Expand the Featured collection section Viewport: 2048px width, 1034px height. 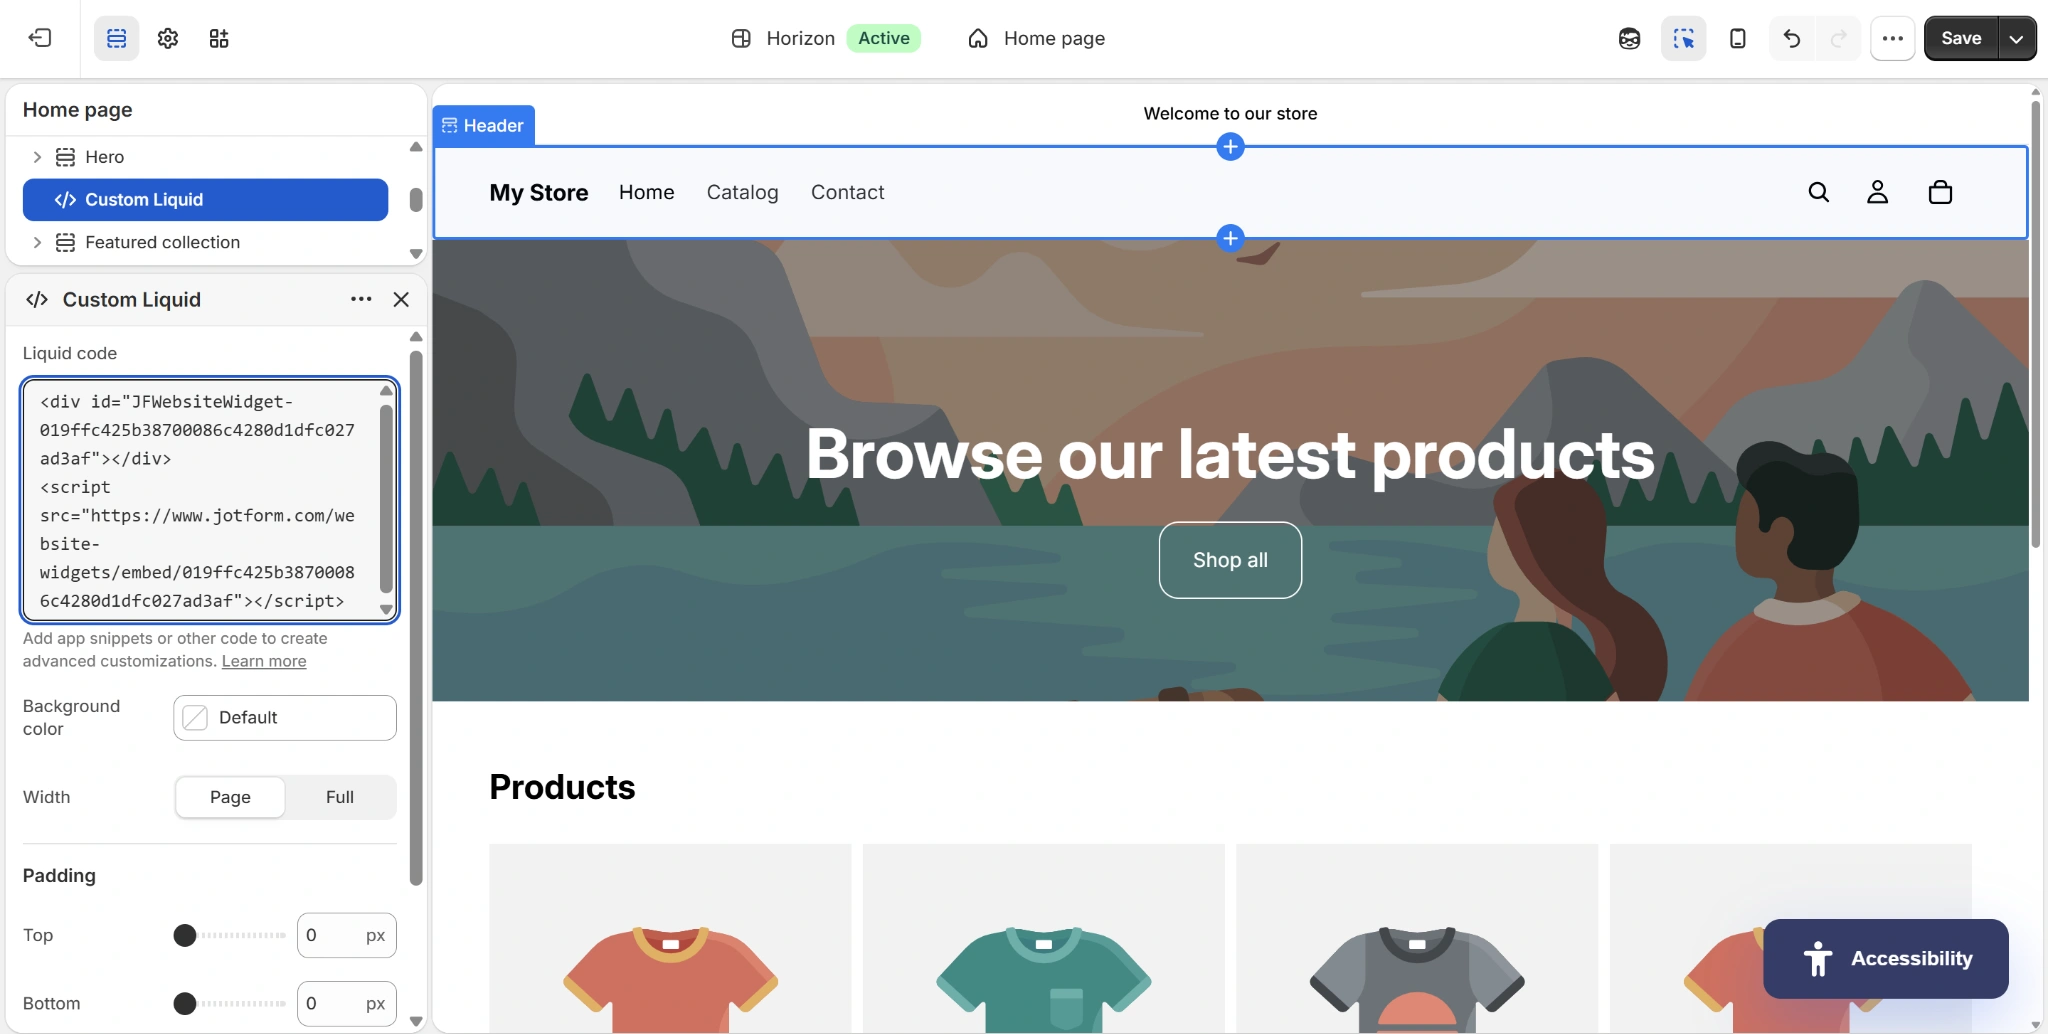(x=37, y=242)
